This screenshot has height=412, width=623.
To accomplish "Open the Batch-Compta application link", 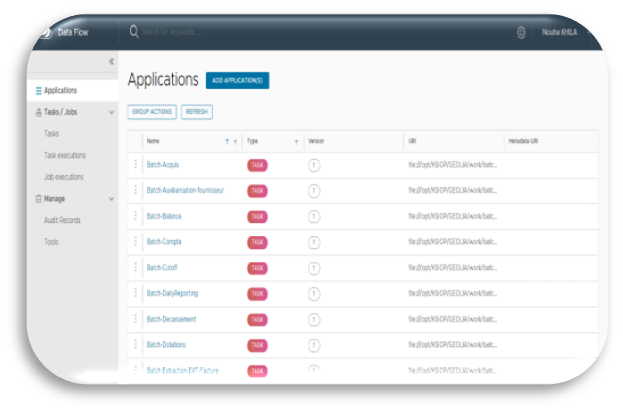I will coord(164,242).
